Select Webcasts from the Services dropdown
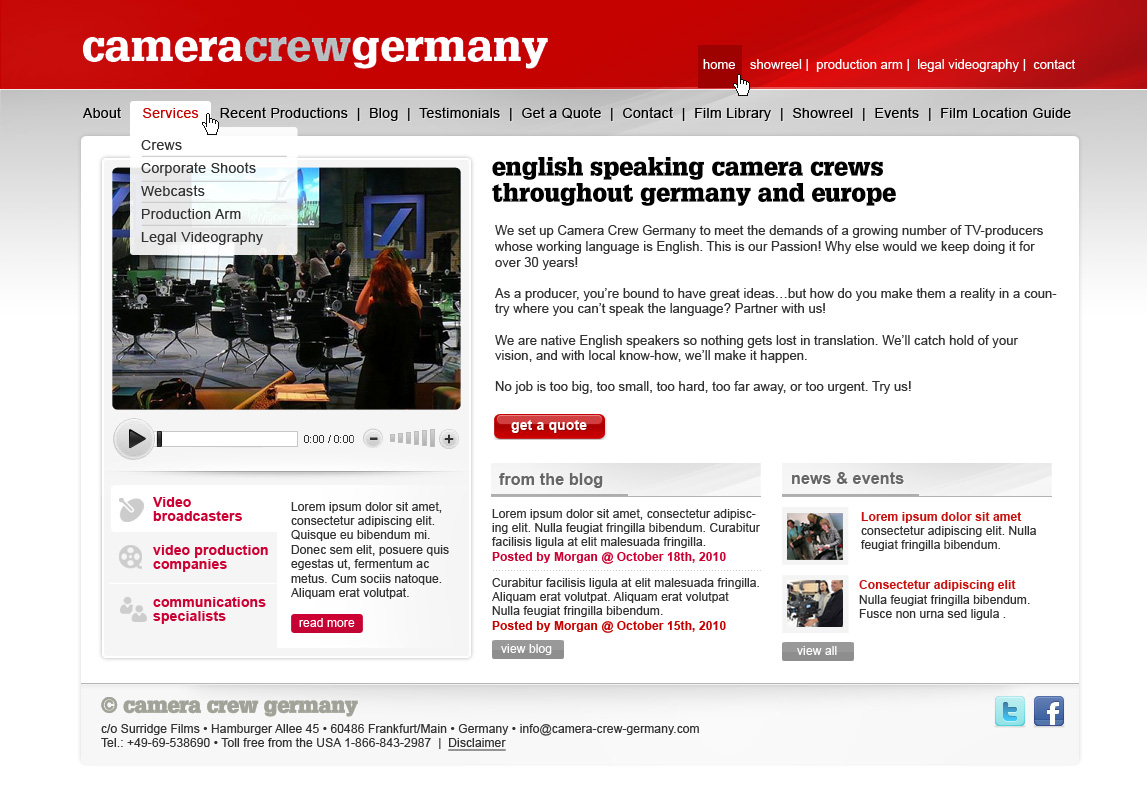Image resolution: width=1147 pixels, height=785 pixels. point(173,191)
